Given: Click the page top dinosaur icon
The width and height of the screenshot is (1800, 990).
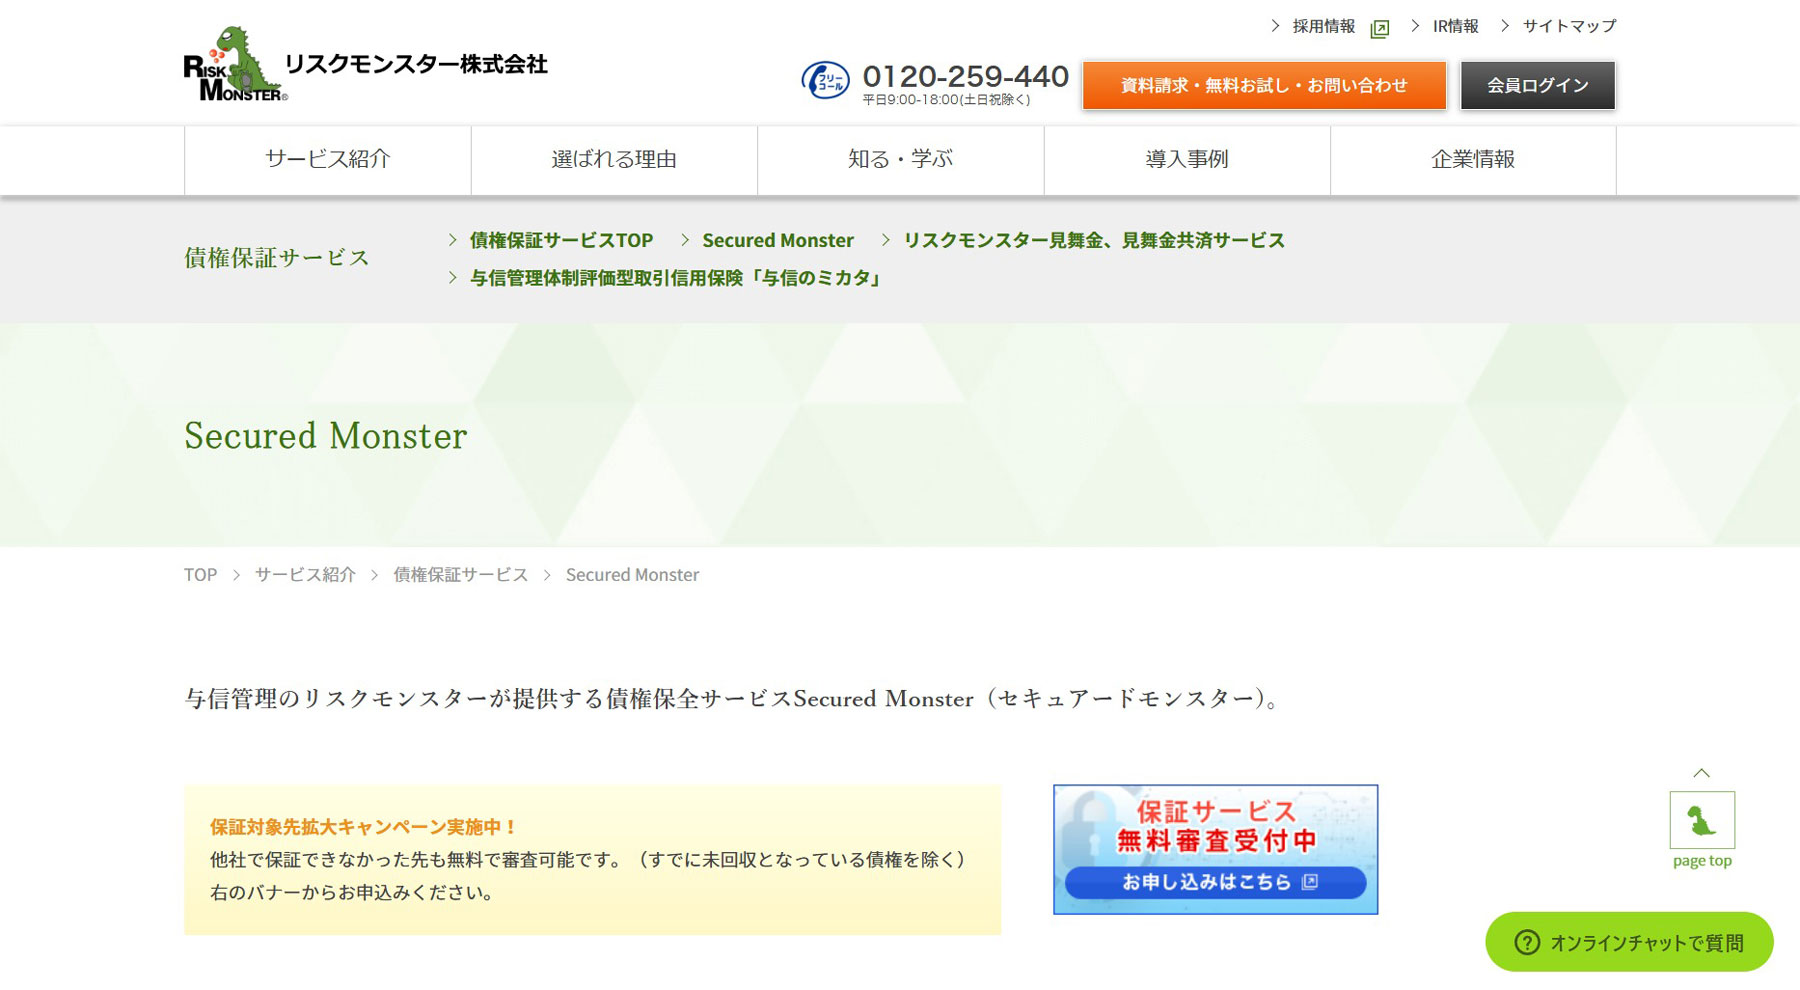Looking at the screenshot, I should point(1702,820).
